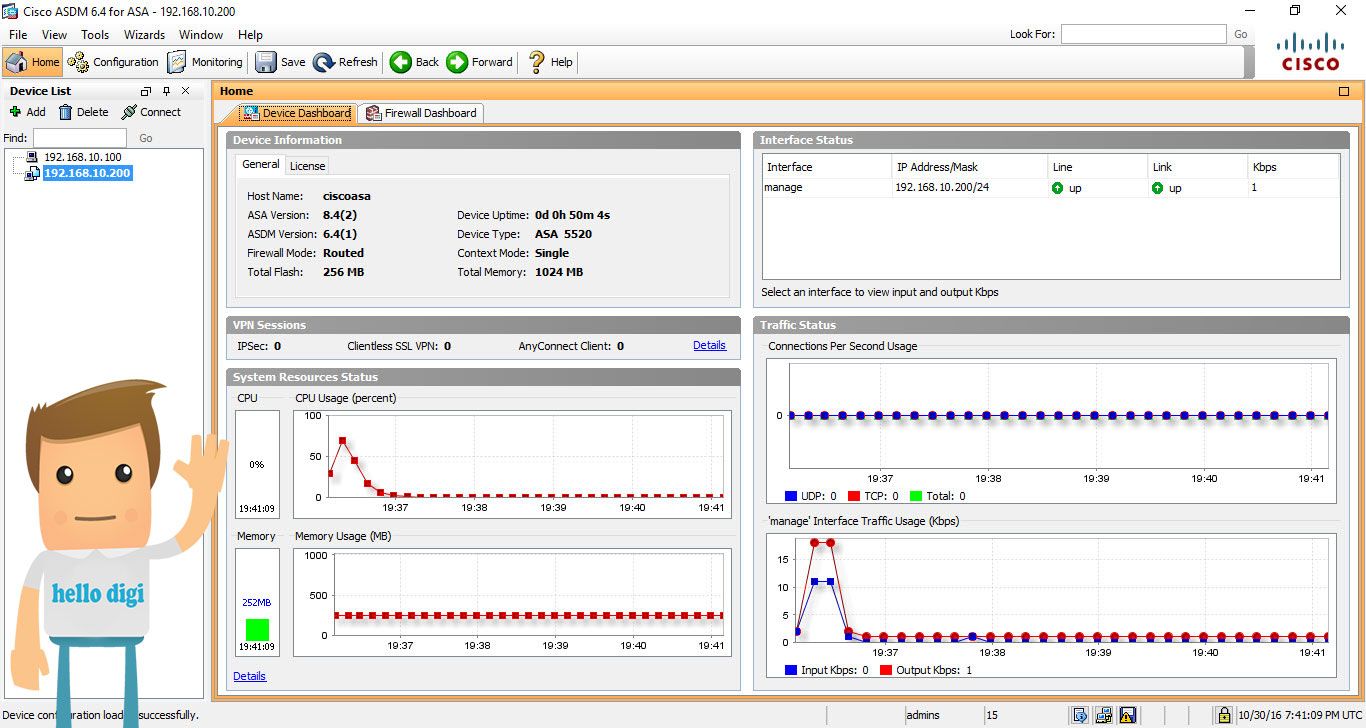Open the File menu
The width and height of the screenshot is (1366, 728).
[x=18, y=35]
